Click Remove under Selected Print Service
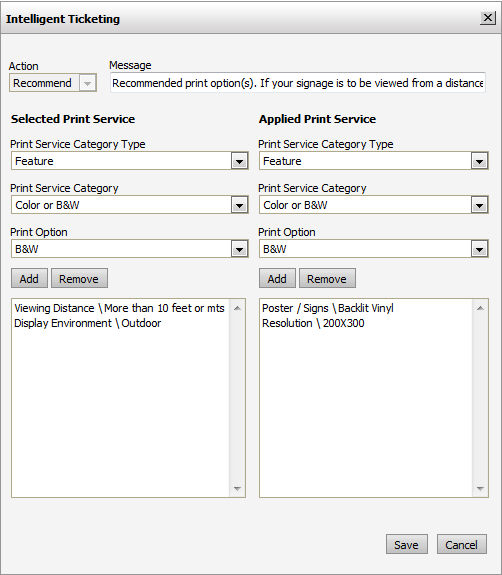 click(79, 279)
